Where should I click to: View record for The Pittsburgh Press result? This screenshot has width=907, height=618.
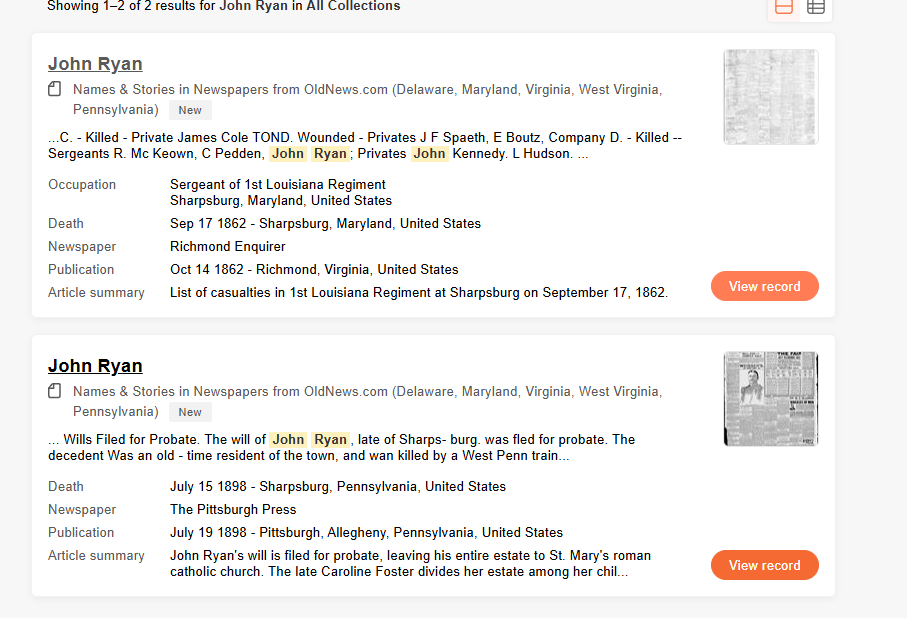pos(765,565)
